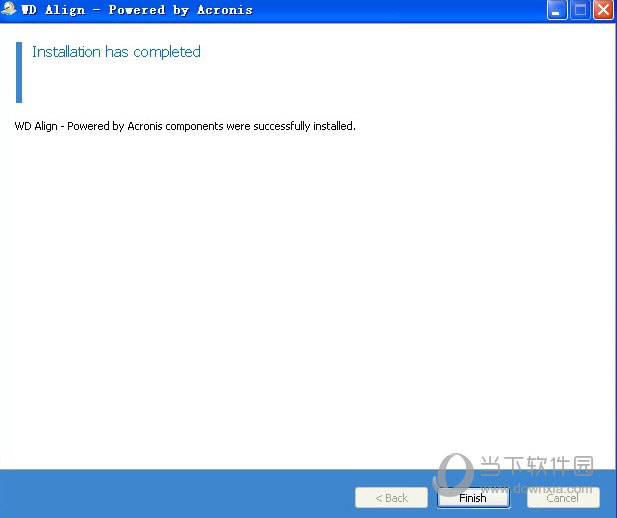Click the Finish button
The height and width of the screenshot is (518, 617).
click(x=473, y=498)
